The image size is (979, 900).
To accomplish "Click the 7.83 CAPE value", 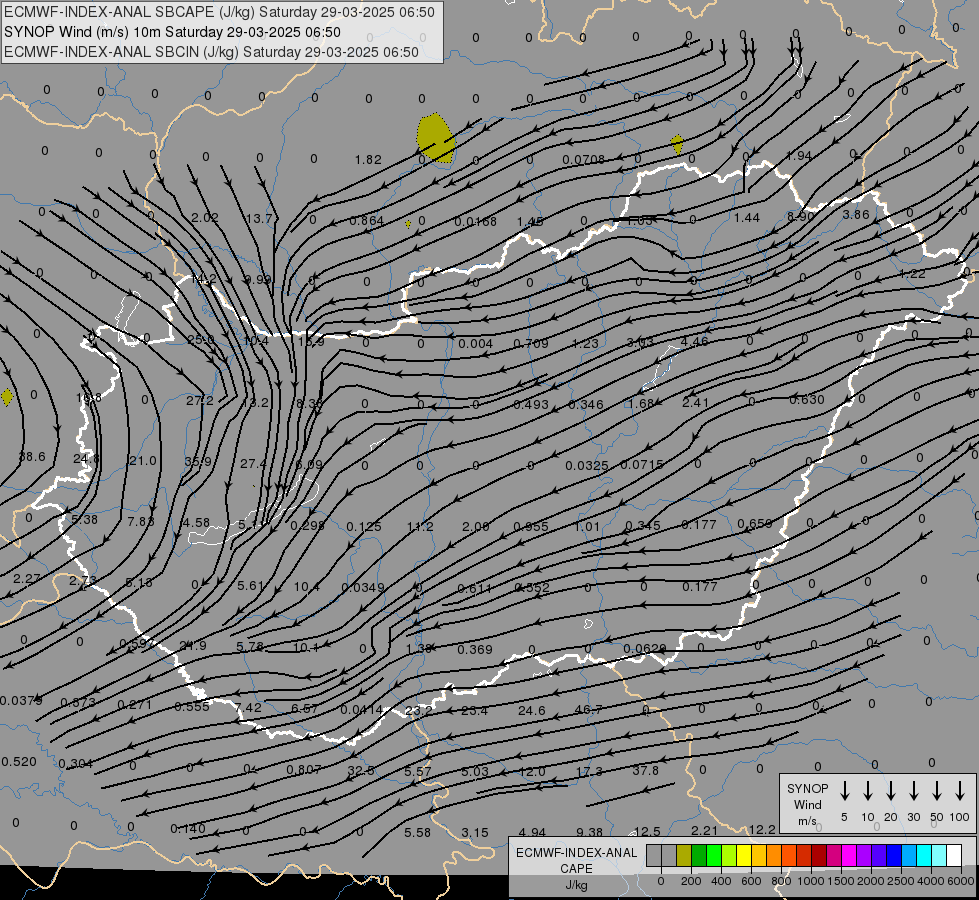I will [140, 521].
